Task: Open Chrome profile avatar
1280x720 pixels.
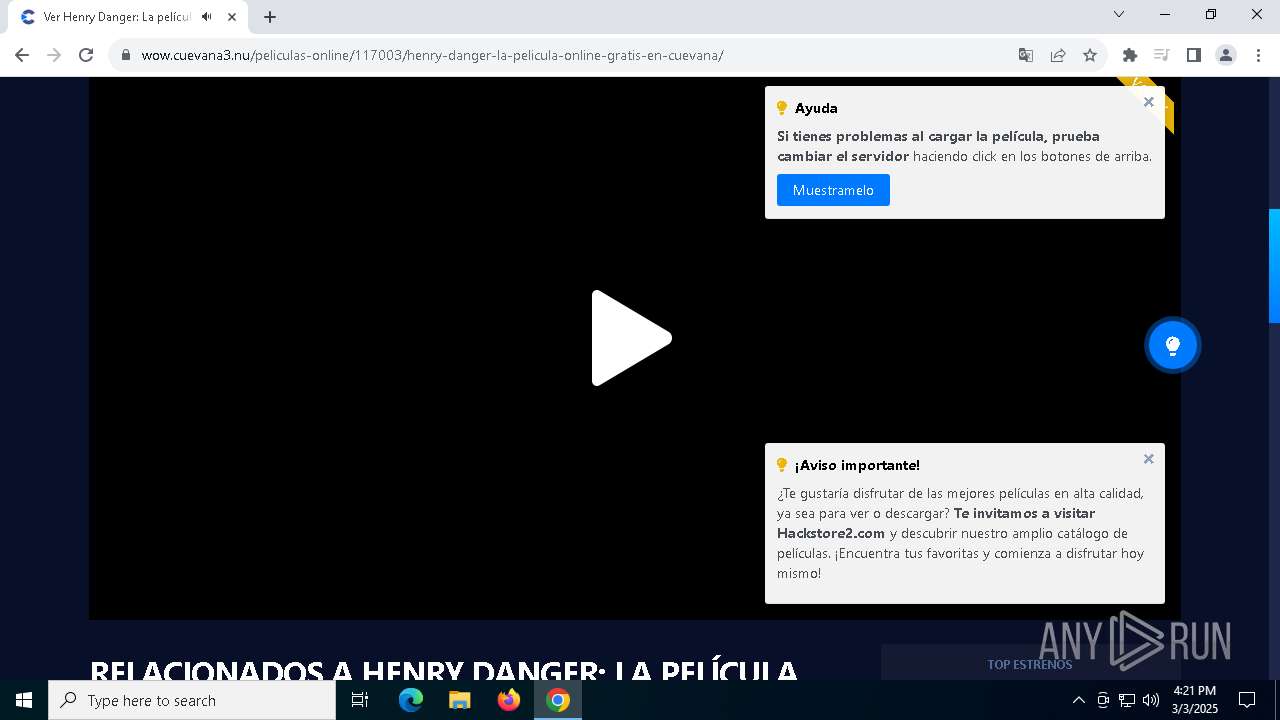Action: coord(1226,55)
